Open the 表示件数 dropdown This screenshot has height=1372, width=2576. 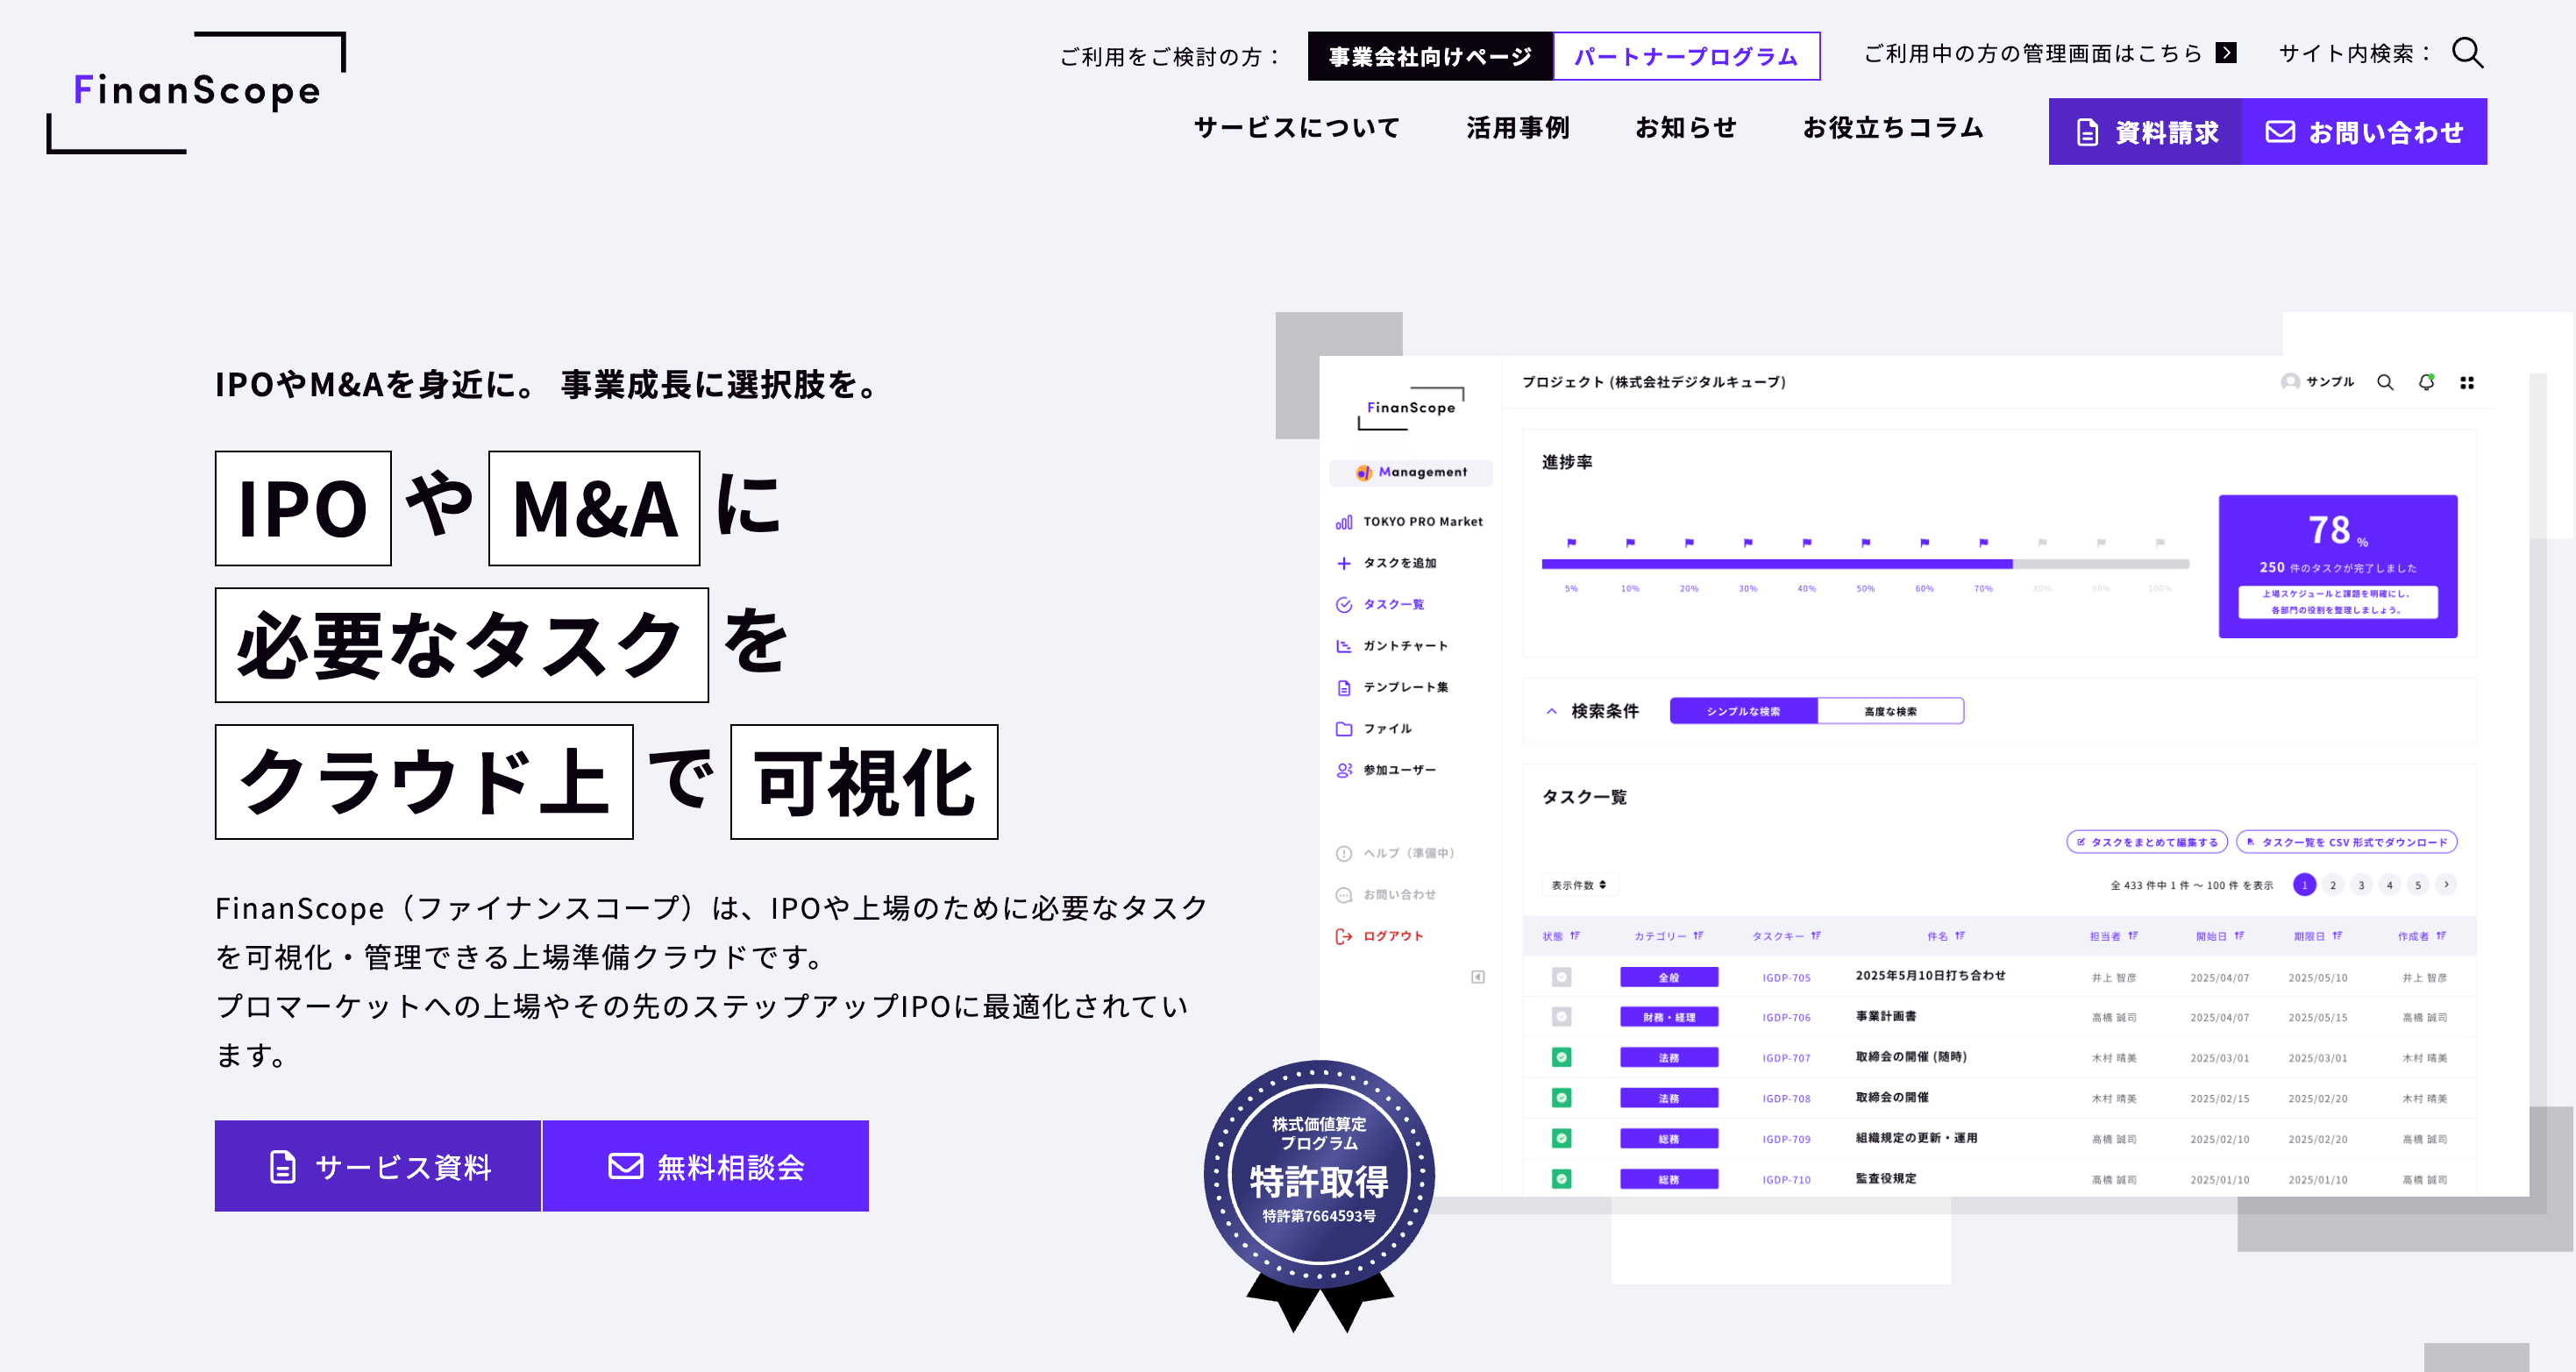click(1579, 885)
